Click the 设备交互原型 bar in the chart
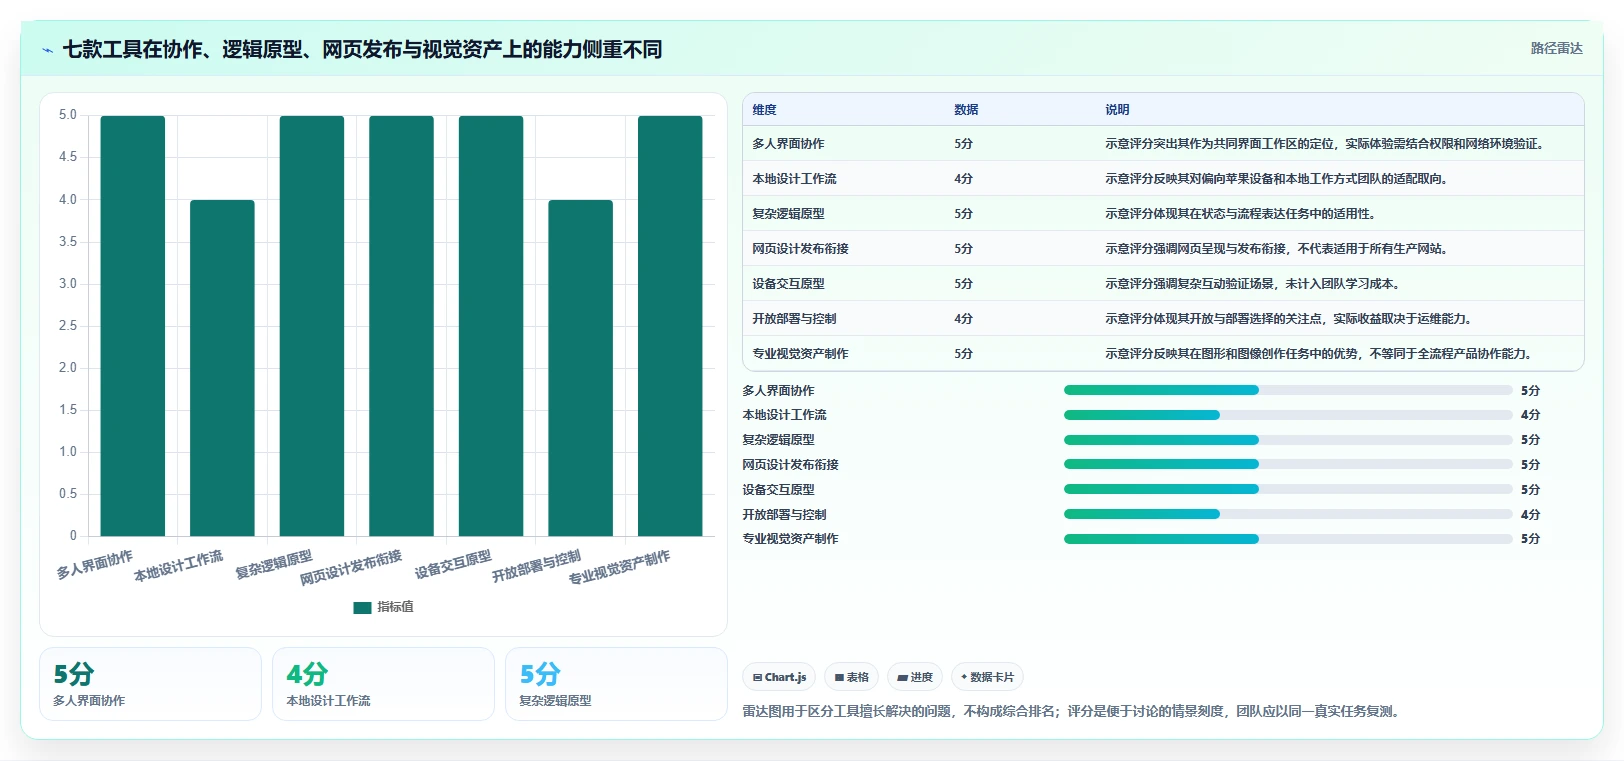The width and height of the screenshot is (1624, 761). tap(491, 326)
